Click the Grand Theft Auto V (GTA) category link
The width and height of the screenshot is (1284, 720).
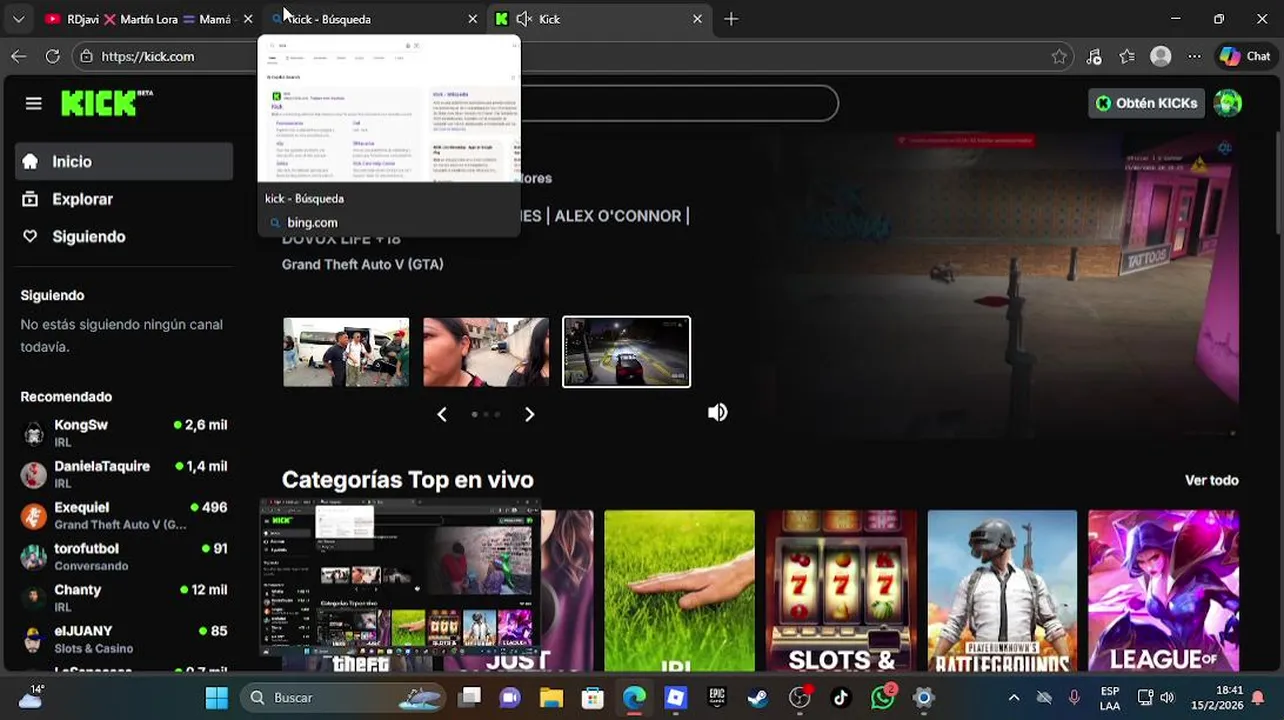pyautogui.click(x=362, y=264)
